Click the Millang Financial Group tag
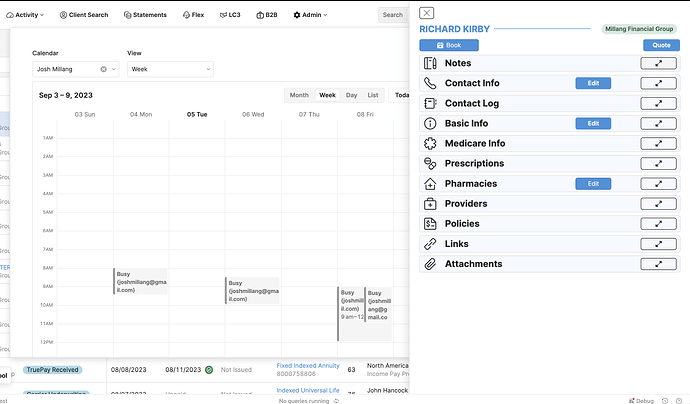This screenshot has width=690, height=404. pos(639,29)
